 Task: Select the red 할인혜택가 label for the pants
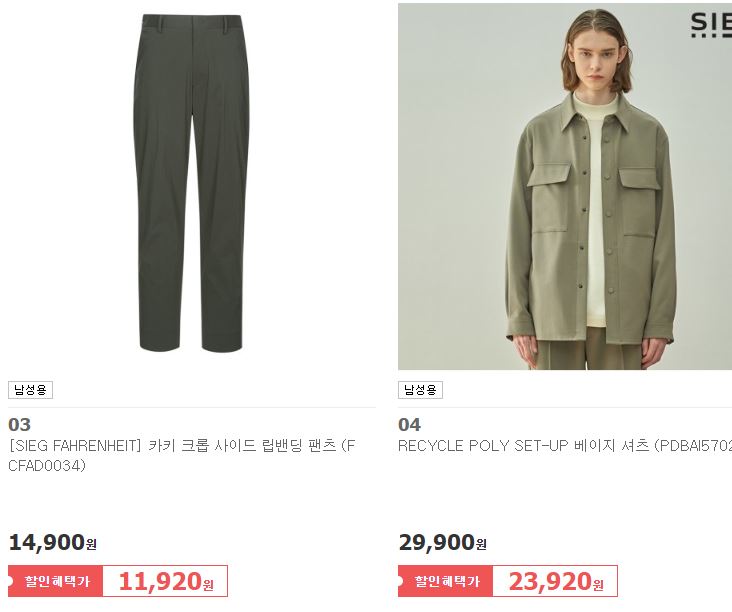click(x=56, y=581)
